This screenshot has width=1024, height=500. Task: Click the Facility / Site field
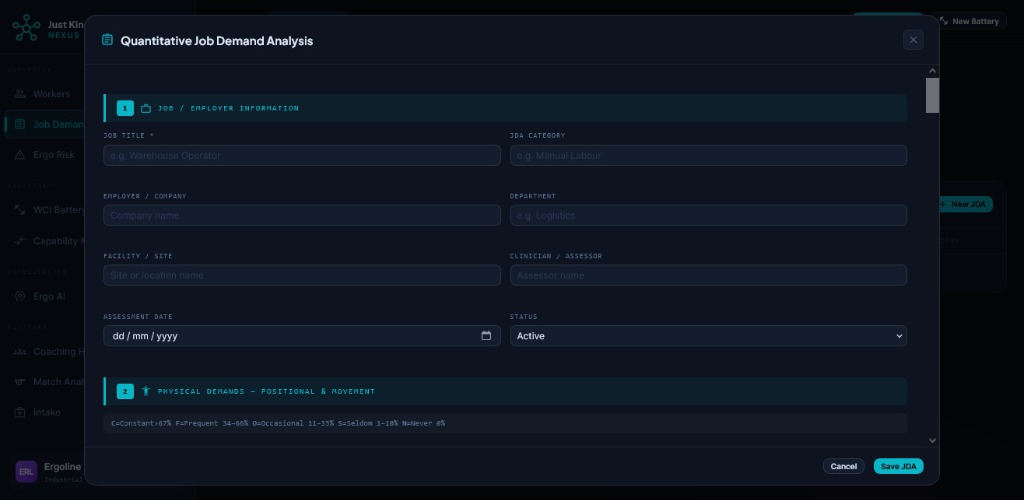[302, 275]
